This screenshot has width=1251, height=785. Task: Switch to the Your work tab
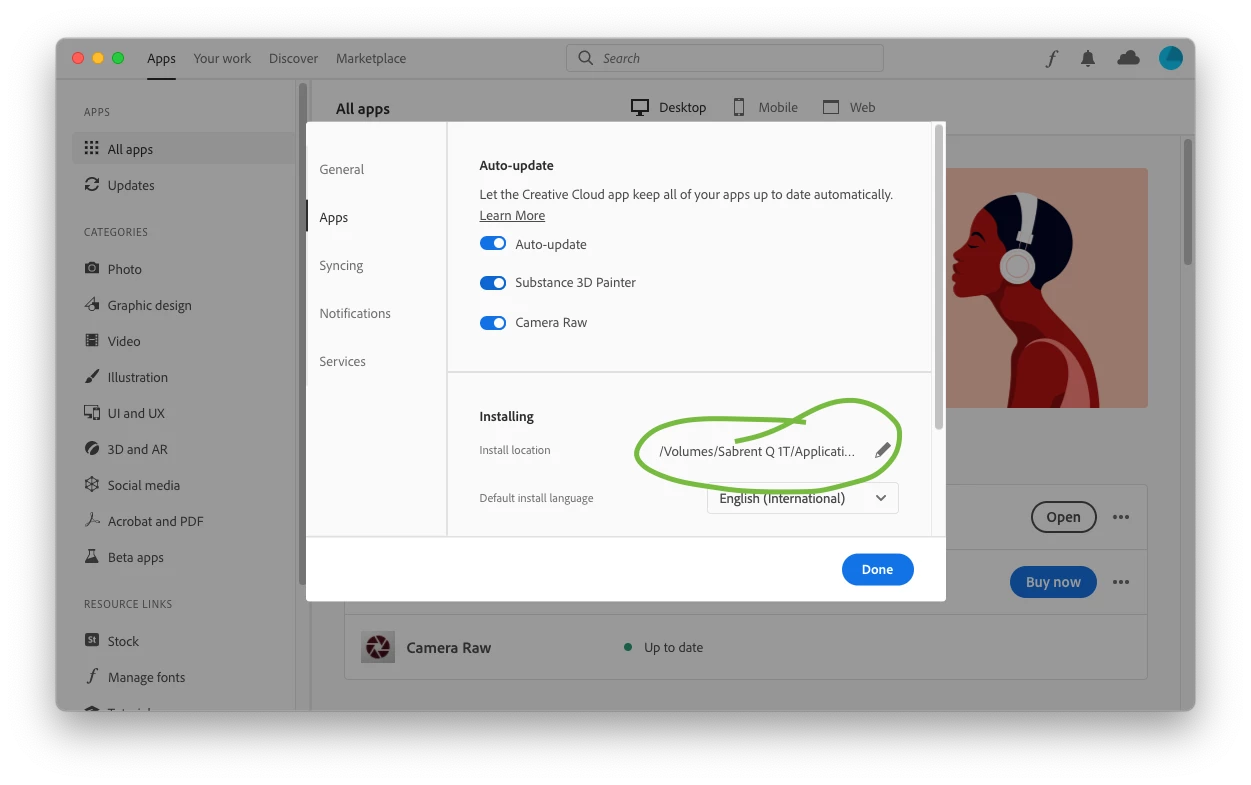pos(222,58)
